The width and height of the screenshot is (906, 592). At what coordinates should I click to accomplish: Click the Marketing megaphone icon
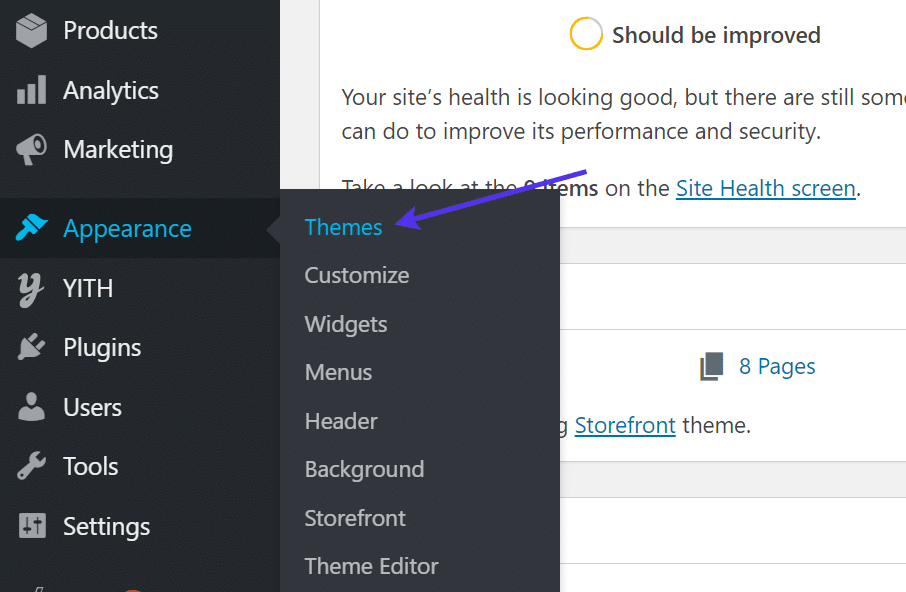coord(32,150)
